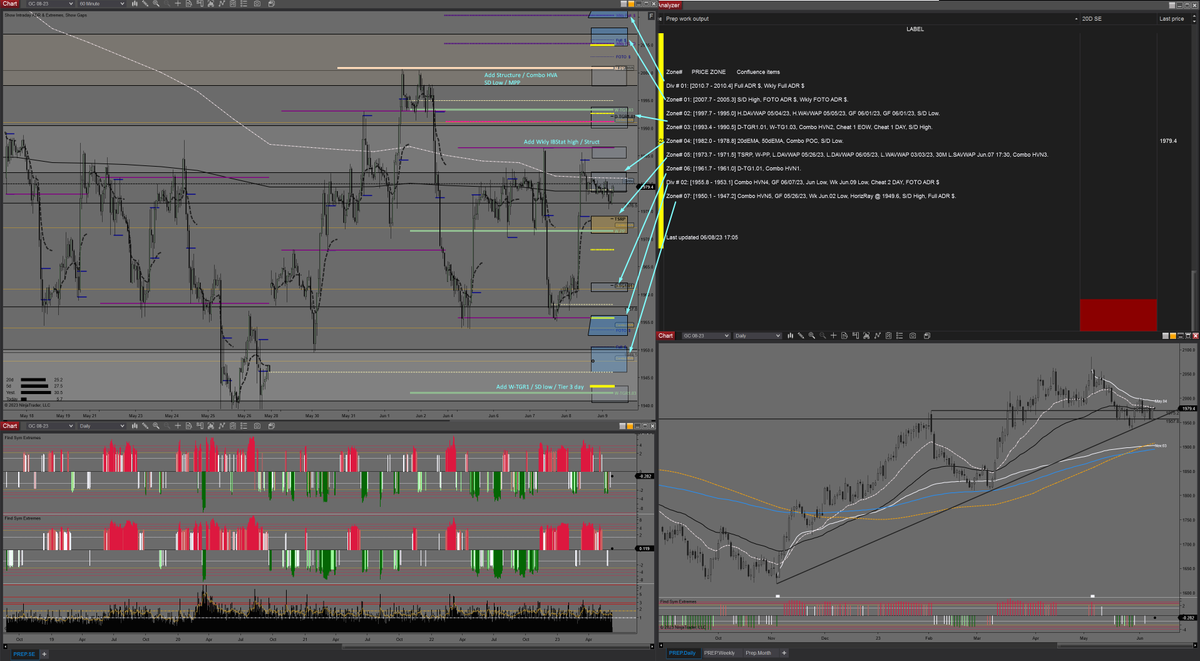
Task: Open properties list icon in 60 Minute chart
Action: point(244,5)
